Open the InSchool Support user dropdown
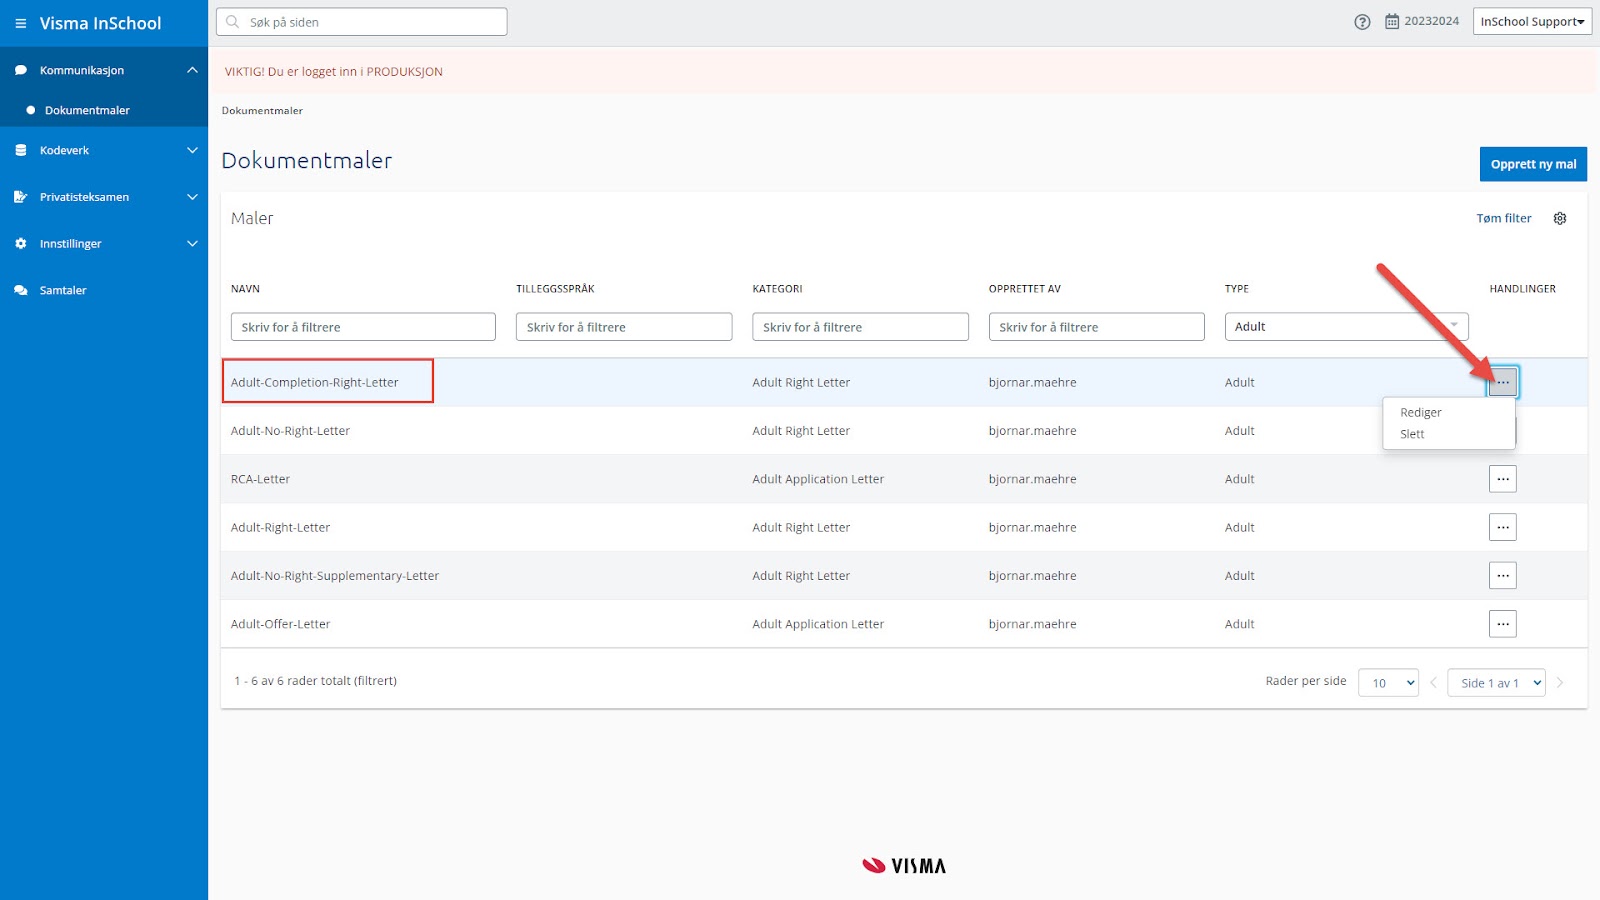Viewport: 1600px width, 900px height. pos(1532,22)
